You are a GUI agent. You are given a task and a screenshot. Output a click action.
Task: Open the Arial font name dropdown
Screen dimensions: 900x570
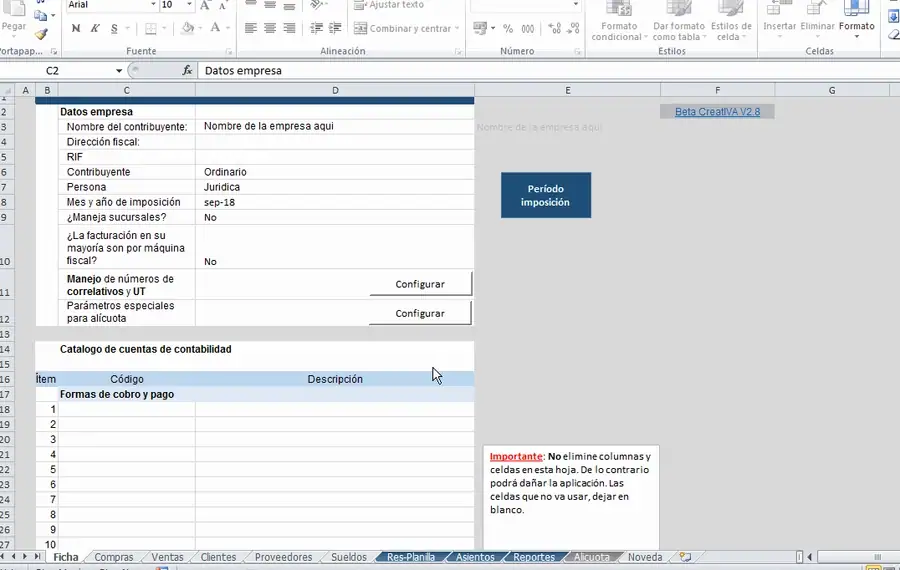[153, 5]
